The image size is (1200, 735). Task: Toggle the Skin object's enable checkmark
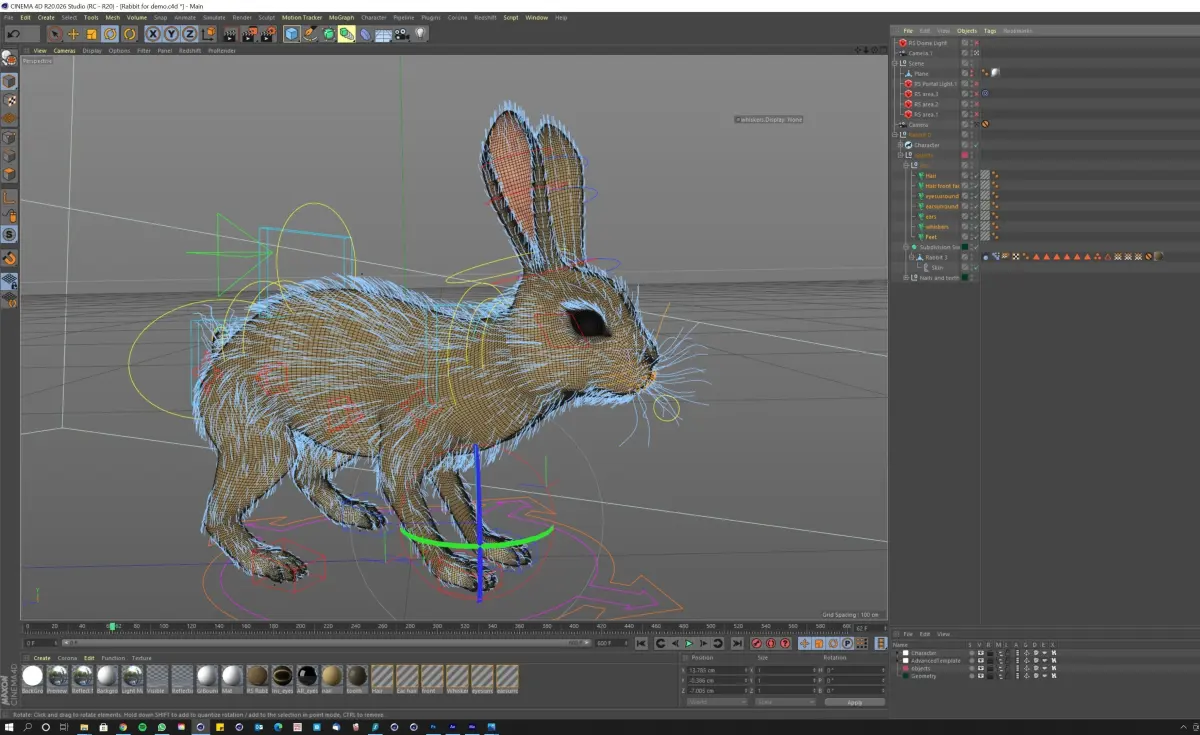976,267
